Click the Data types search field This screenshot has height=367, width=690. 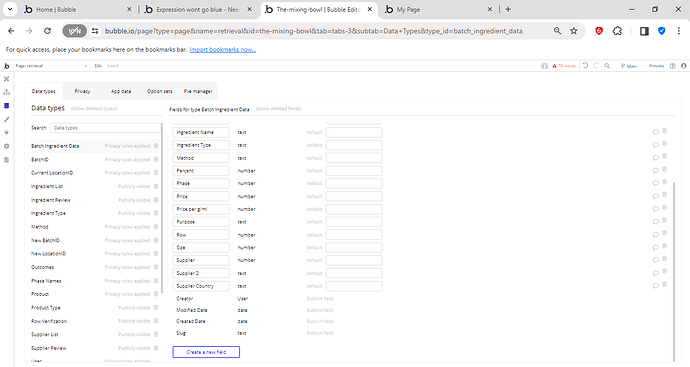(106, 128)
